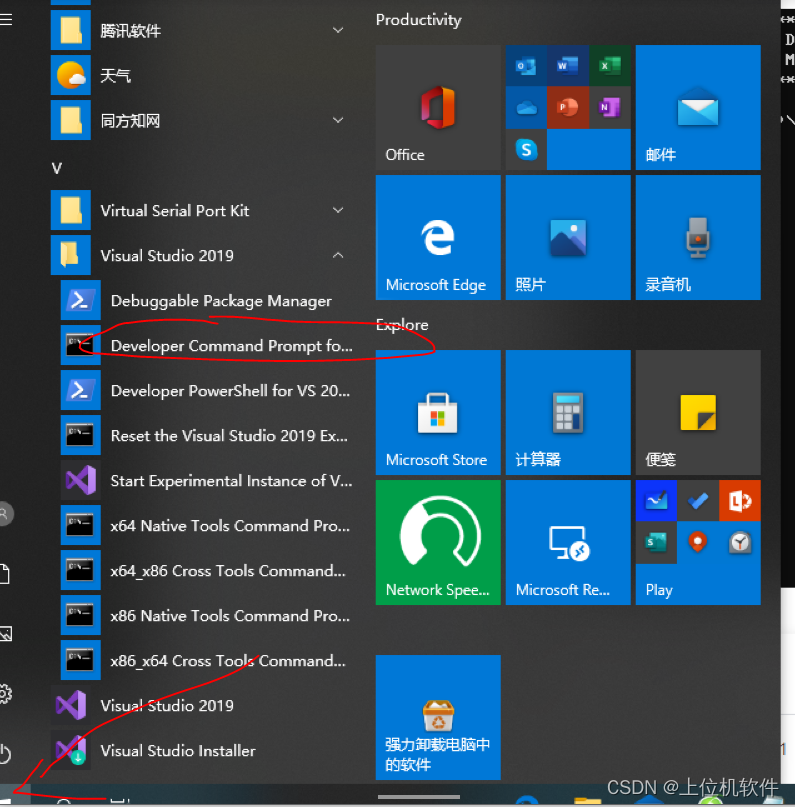Image resolution: width=795 pixels, height=807 pixels.
Task: Launch Excel from the Office apps tile
Action: (x=610, y=65)
